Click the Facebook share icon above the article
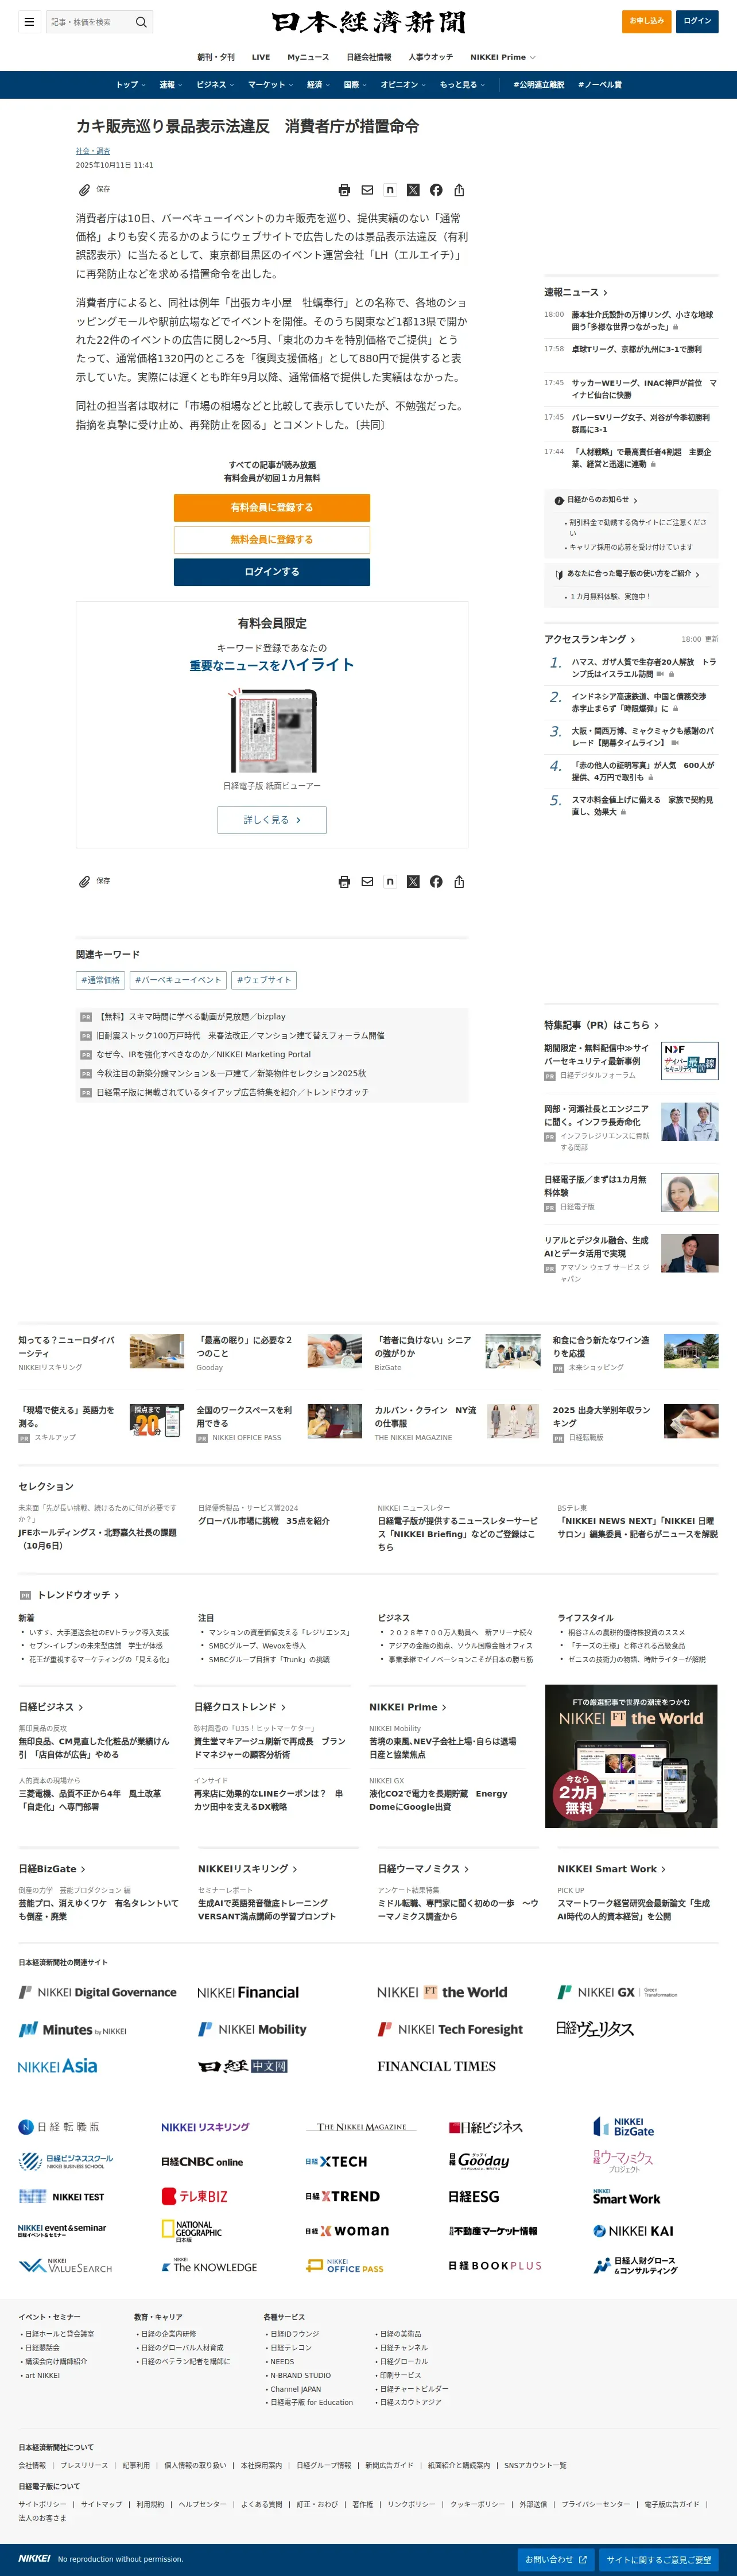The height and width of the screenshot is (2576, 737). 436,190
